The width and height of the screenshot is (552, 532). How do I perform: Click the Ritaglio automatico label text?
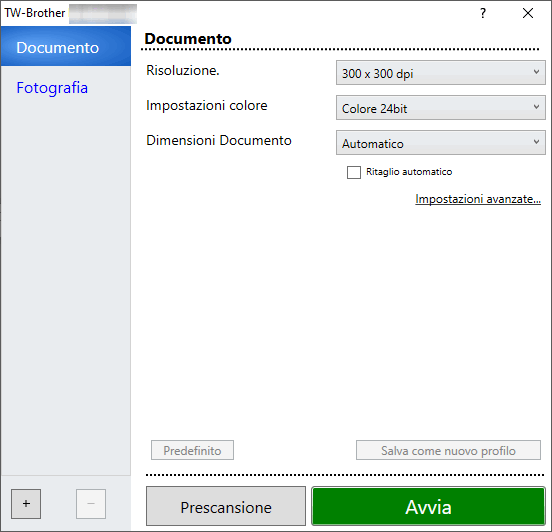[x=409, y=172]
